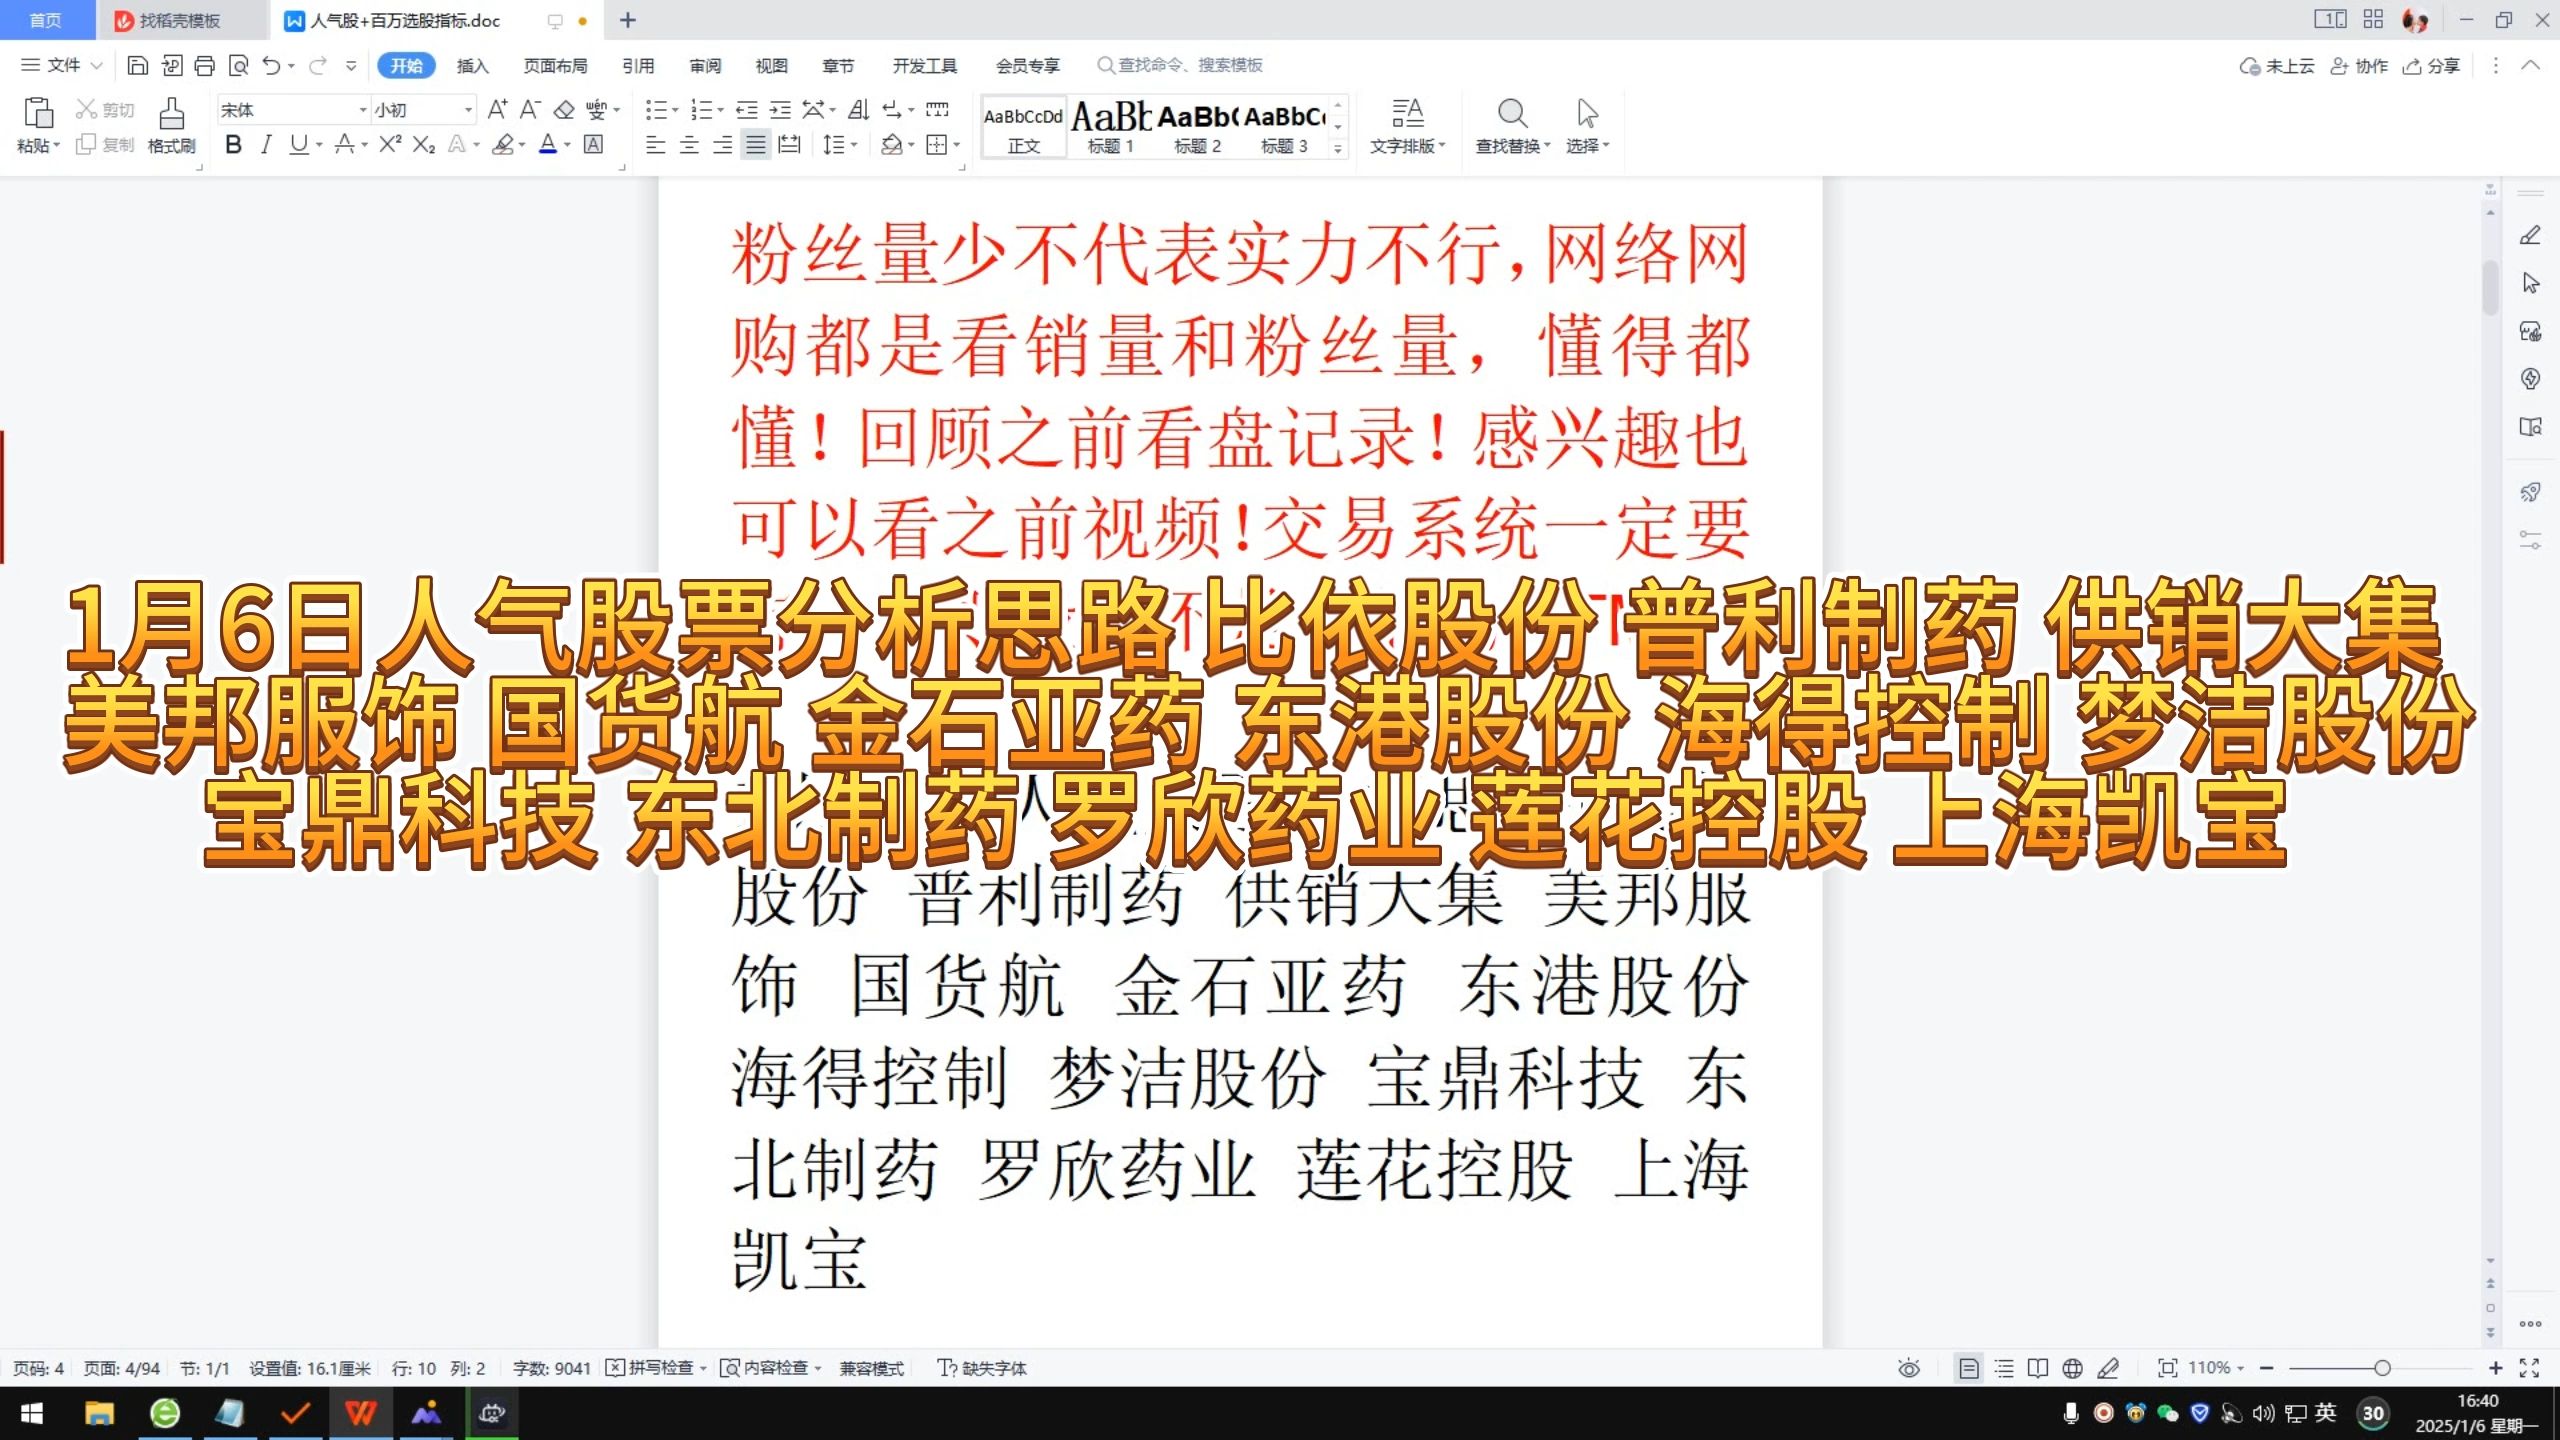Open File Explorer from taskbar
The width and height of the screenshot is (2560, 1440).
tap(99, 1413)
